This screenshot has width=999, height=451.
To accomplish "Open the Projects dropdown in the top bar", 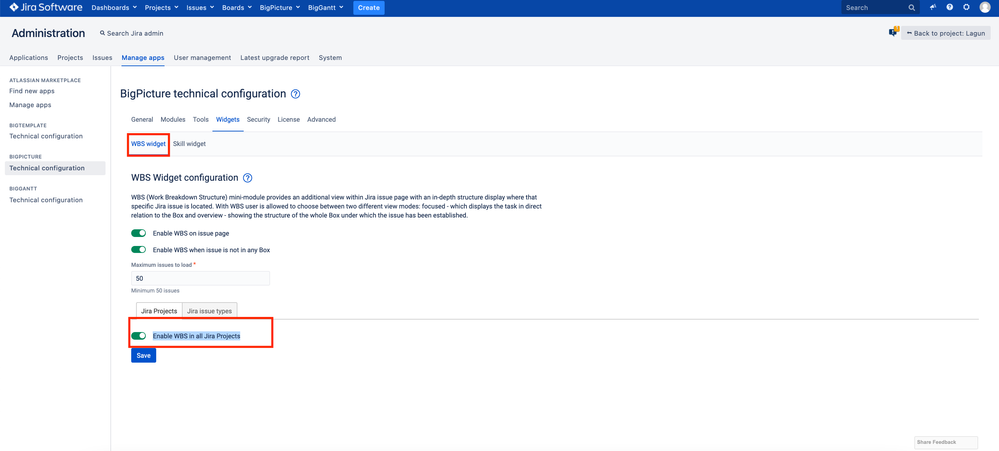I will [162, 8].
